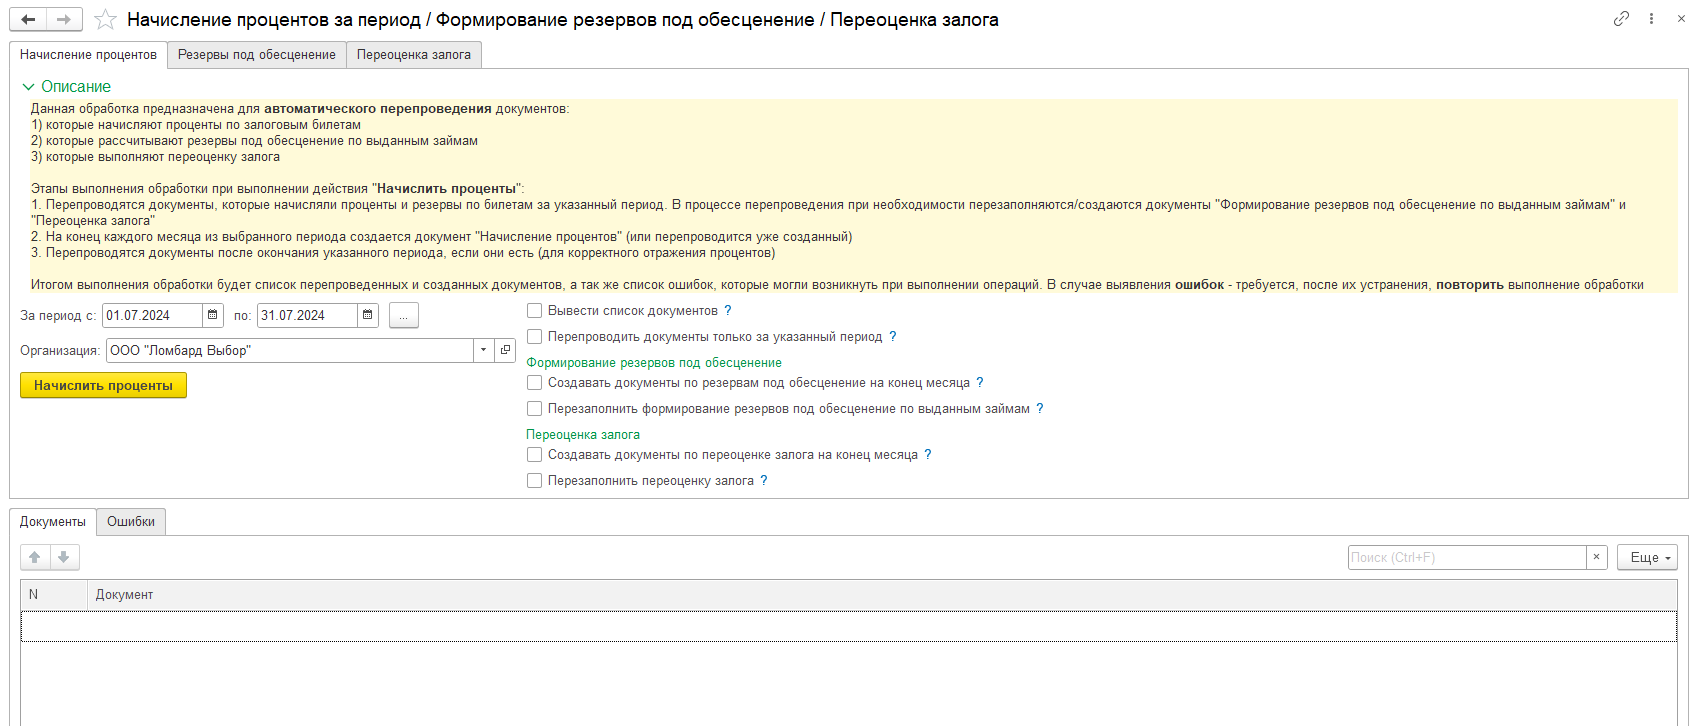Viewport: 1703px width, 726px height.
Task: Go back with the left arrow
Action: 28,19
